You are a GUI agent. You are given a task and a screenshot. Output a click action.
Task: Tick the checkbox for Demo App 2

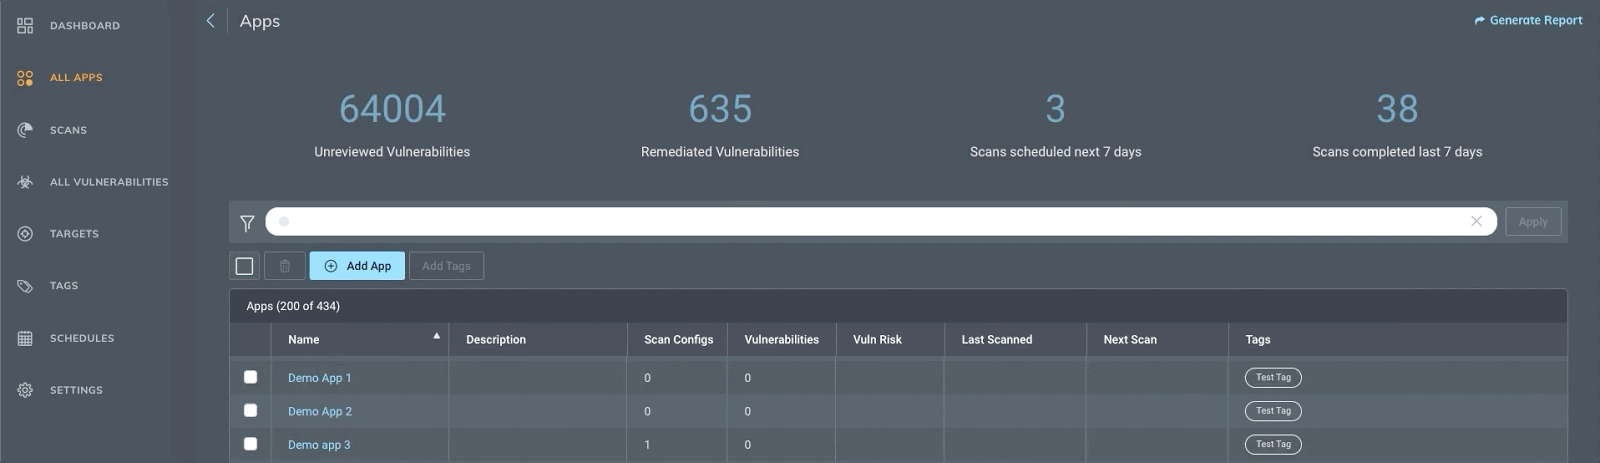tap(250, 410)
